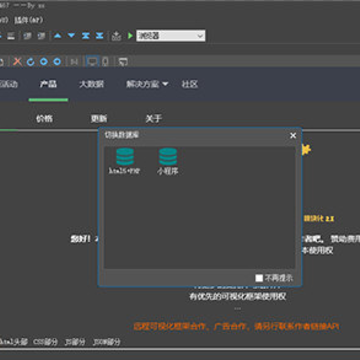
Task: Open the CSS部分 bottom tab
Action: [45, 342]
